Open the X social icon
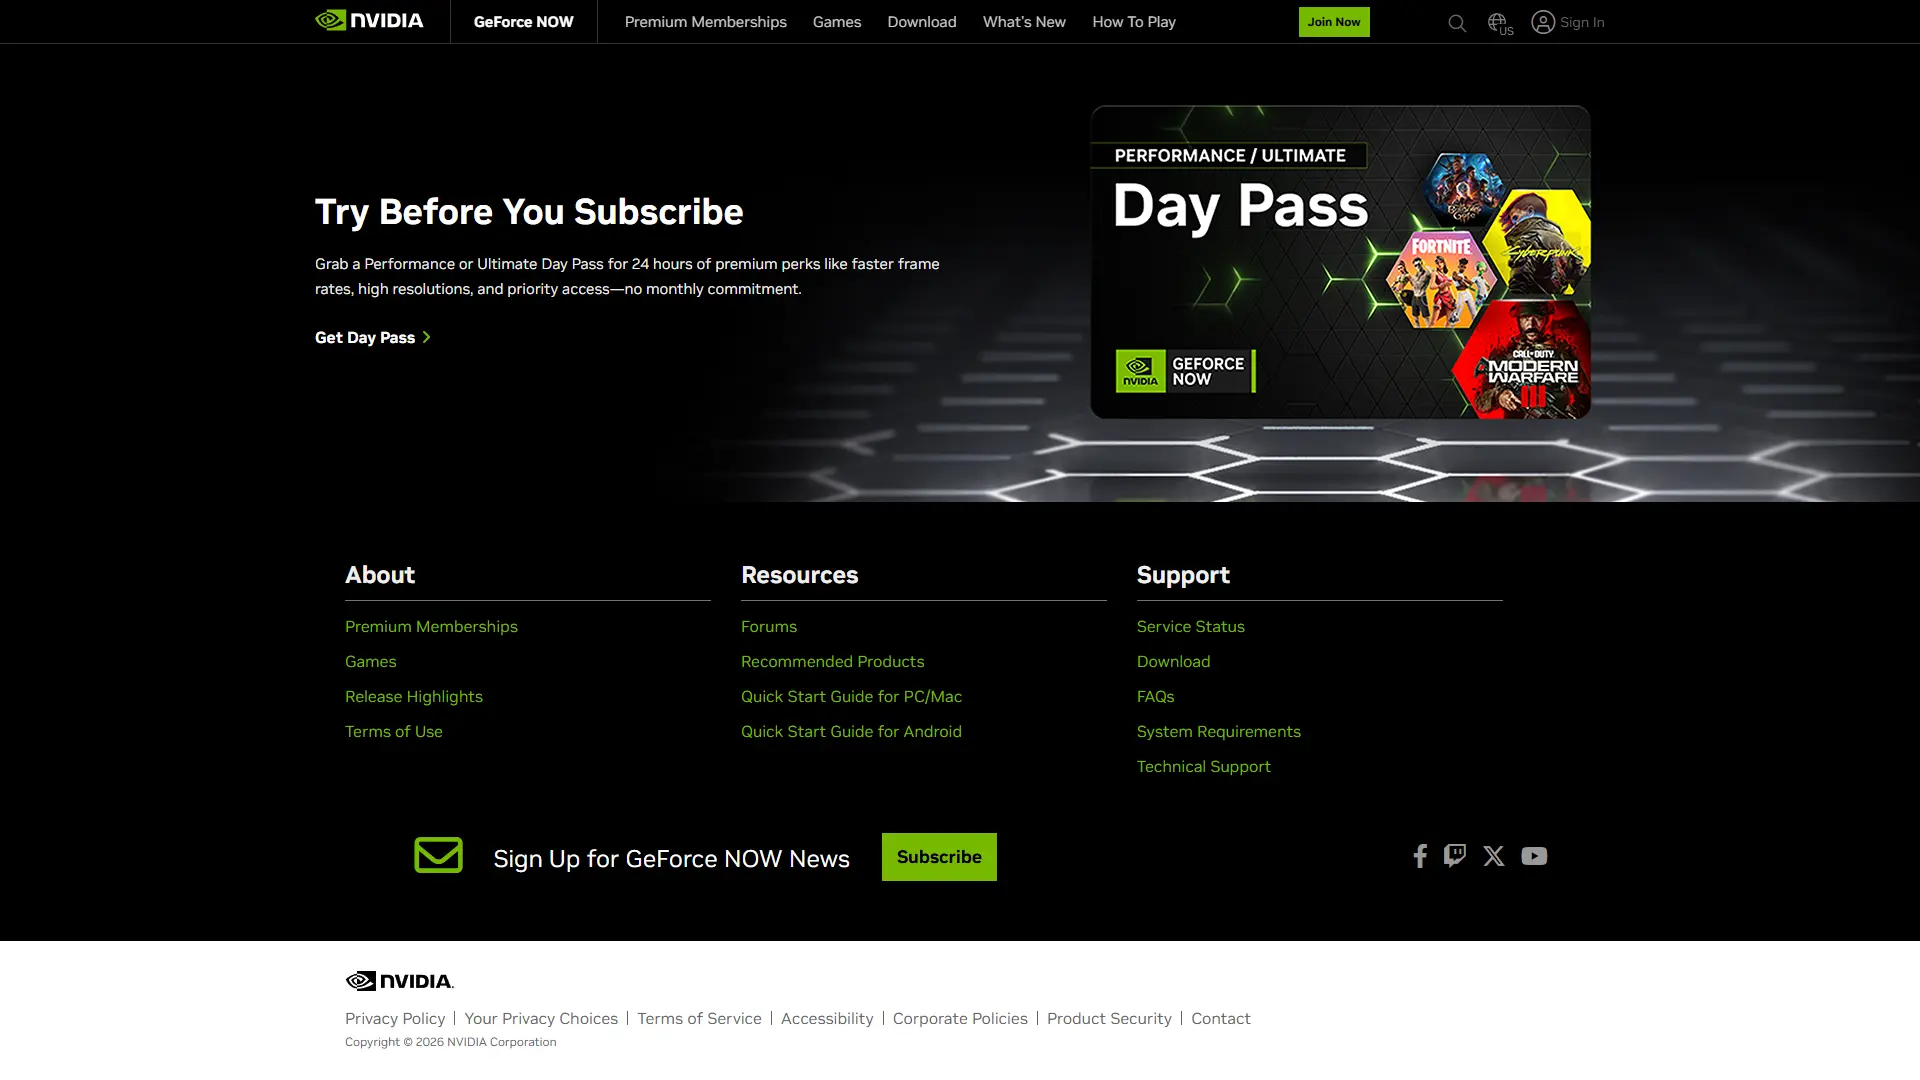Image resolution: width=1920 pixels, height=1080 pixels. point(1494,856)
